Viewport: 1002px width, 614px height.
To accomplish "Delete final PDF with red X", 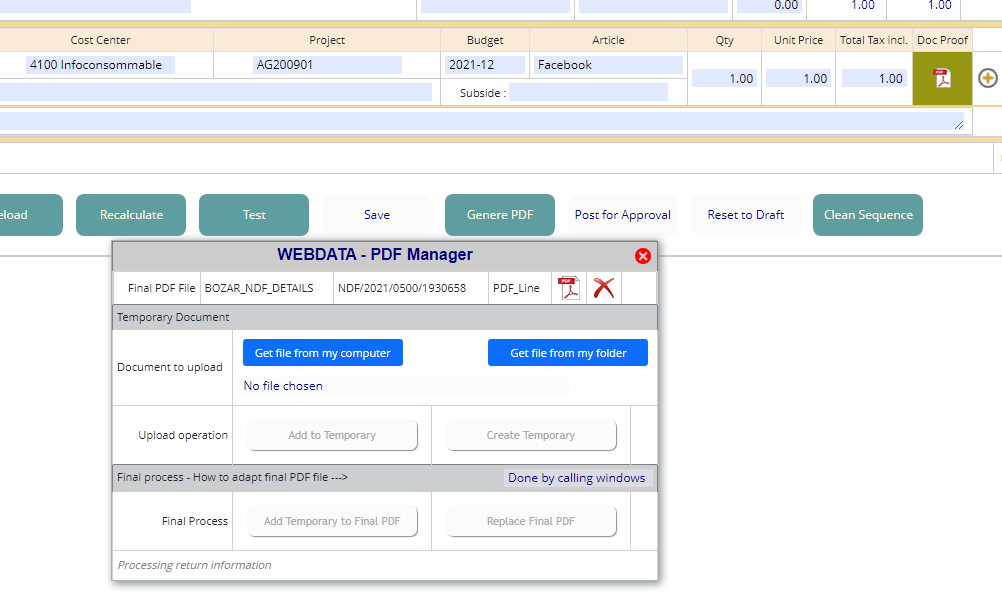I will (603, 288).
